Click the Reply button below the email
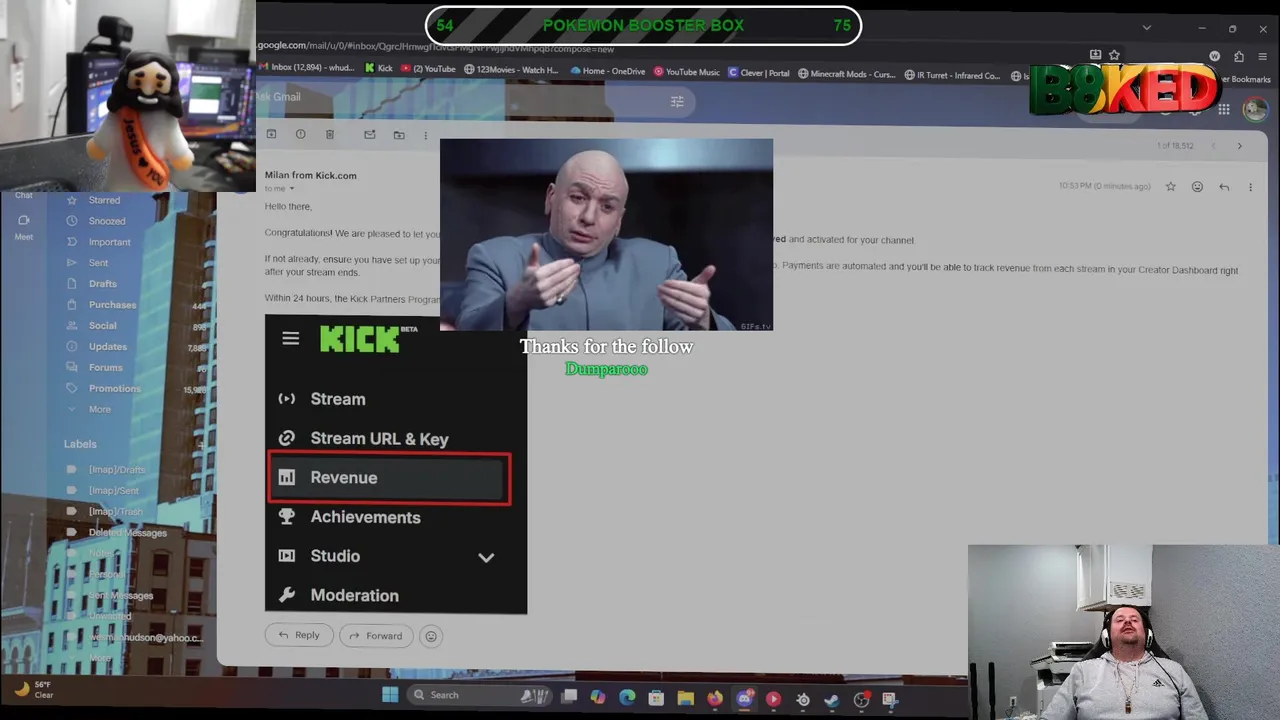The height and width of the screenshot is (720, 1280). click(x=299, y=635)
